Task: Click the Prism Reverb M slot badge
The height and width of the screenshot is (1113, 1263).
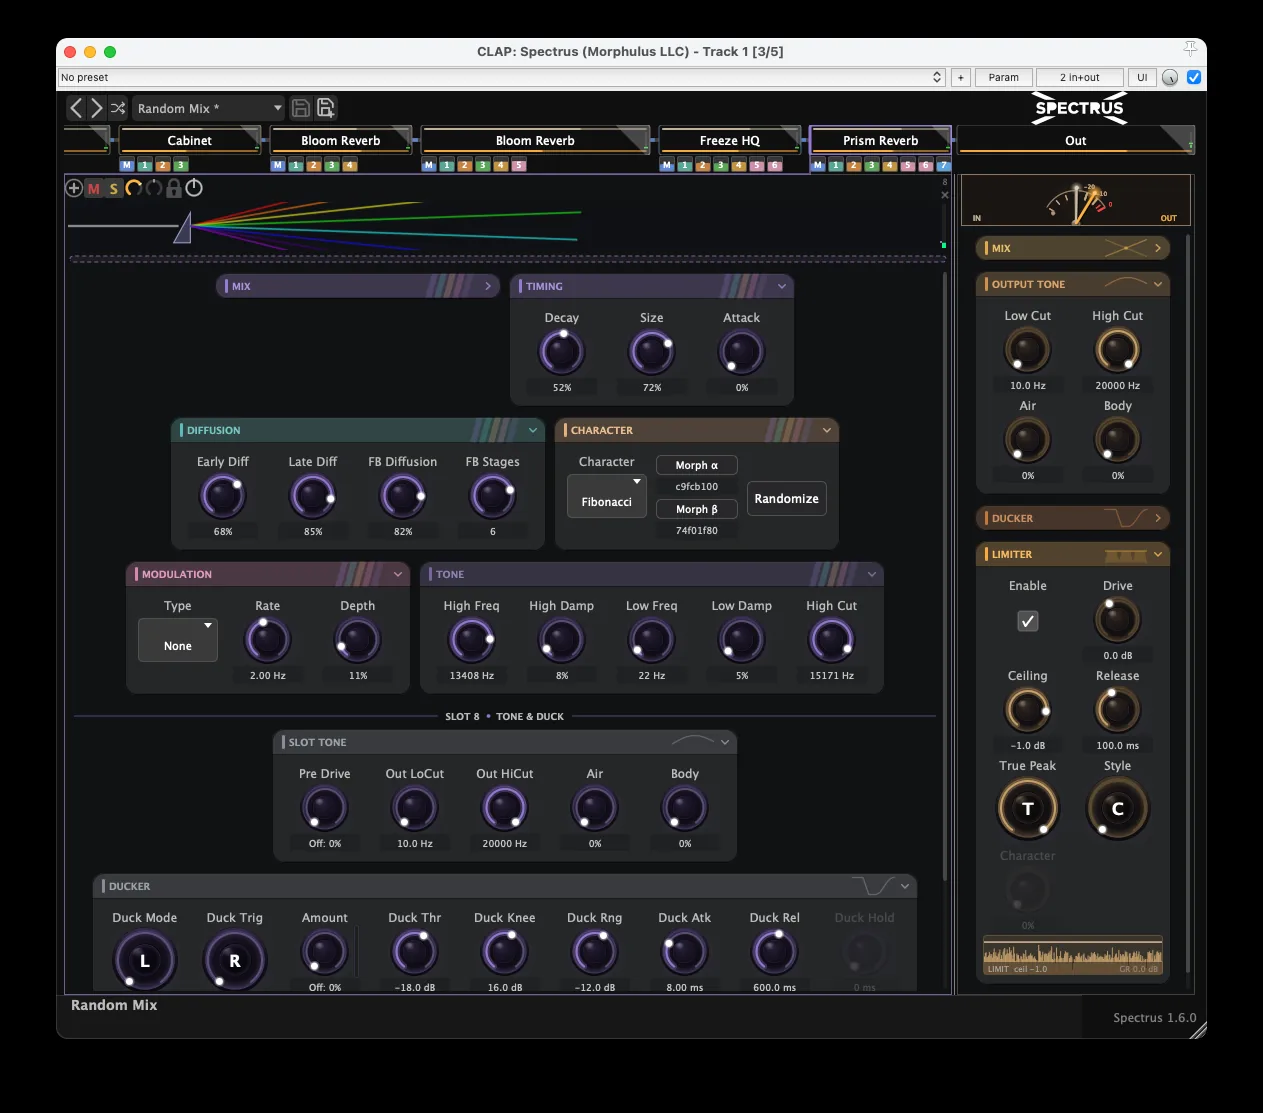Action: click(818, 165)
